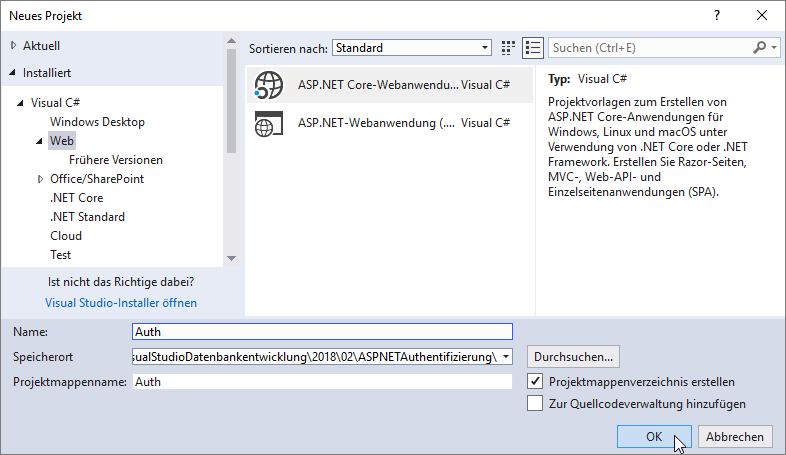This screenshot has width=786, height=455.
Task: Close the Neues Projekt dialog
Action: tap(762, 16)
